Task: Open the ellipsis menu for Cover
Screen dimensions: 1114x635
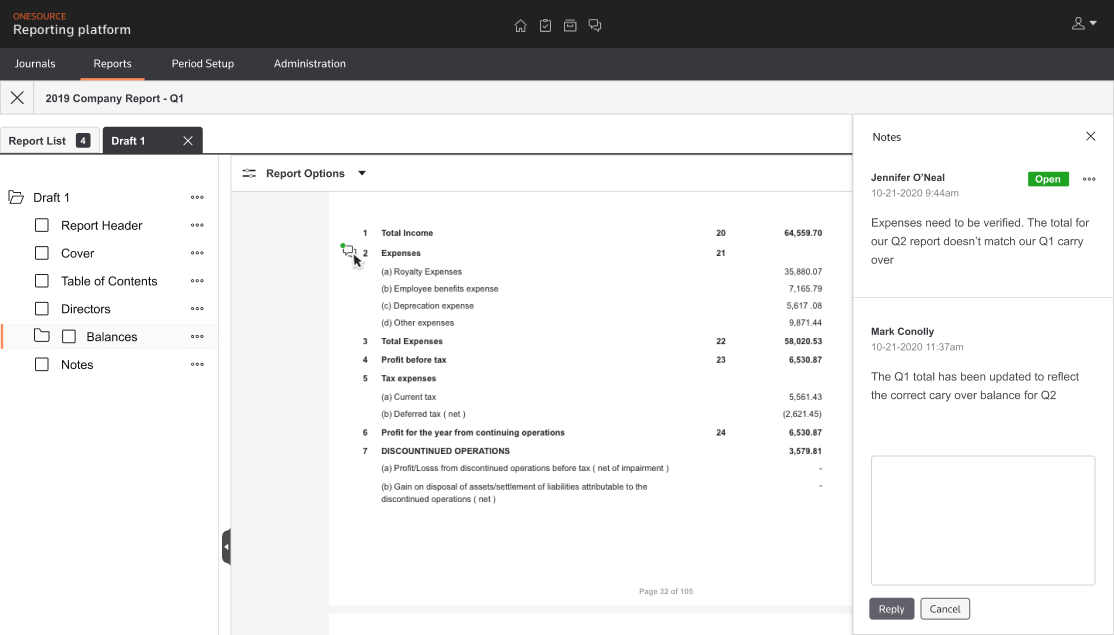Action: [197, 253]
